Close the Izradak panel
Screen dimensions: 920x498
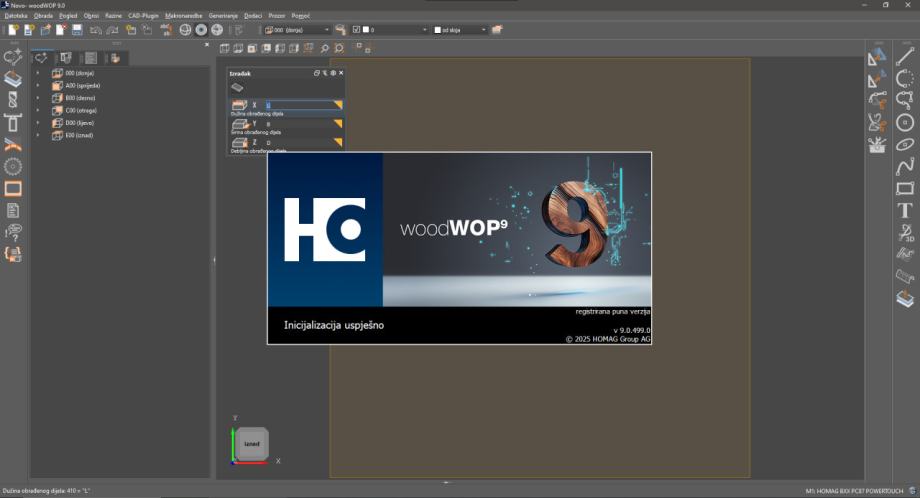point(341,73)
